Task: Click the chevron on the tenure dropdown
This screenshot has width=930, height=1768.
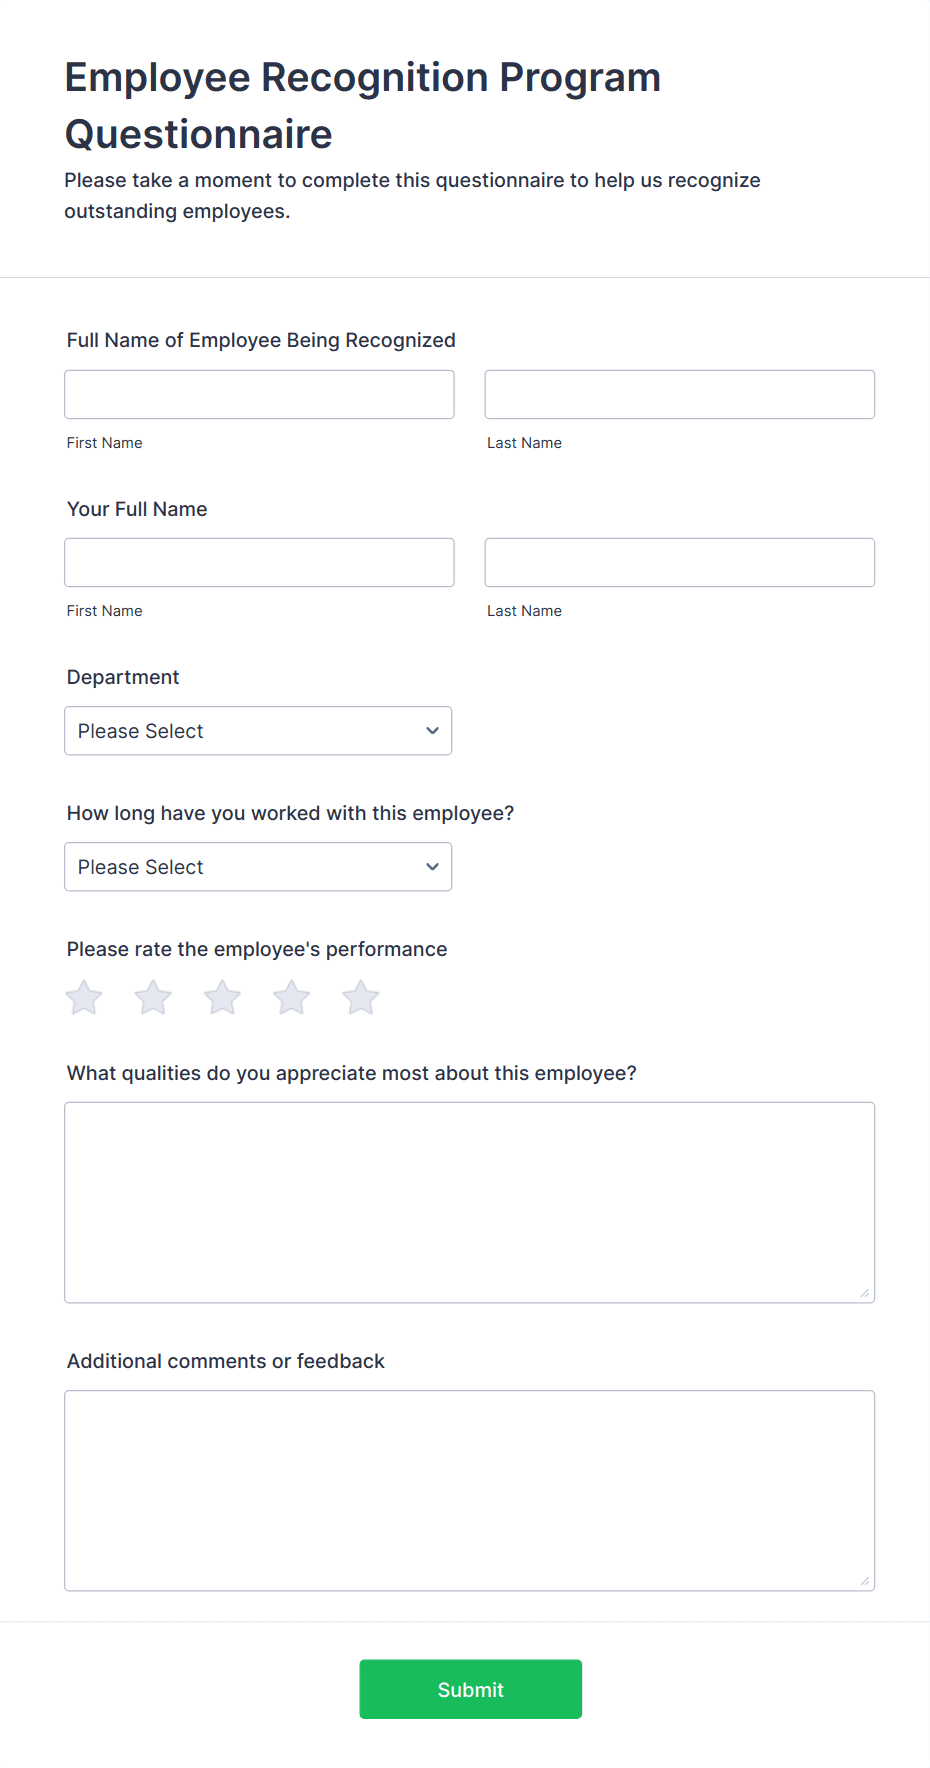Action: pyautogui.click(x=432, y=867)
